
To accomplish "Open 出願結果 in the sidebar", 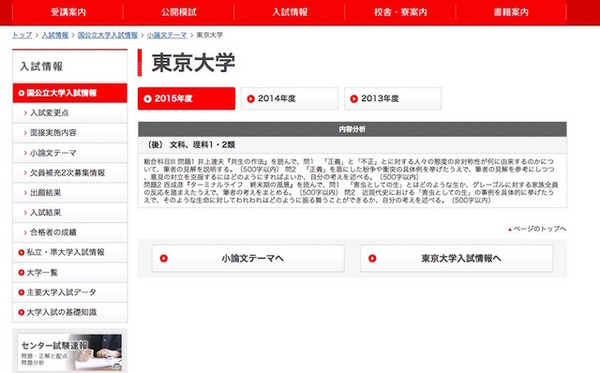I will [70, 193].
